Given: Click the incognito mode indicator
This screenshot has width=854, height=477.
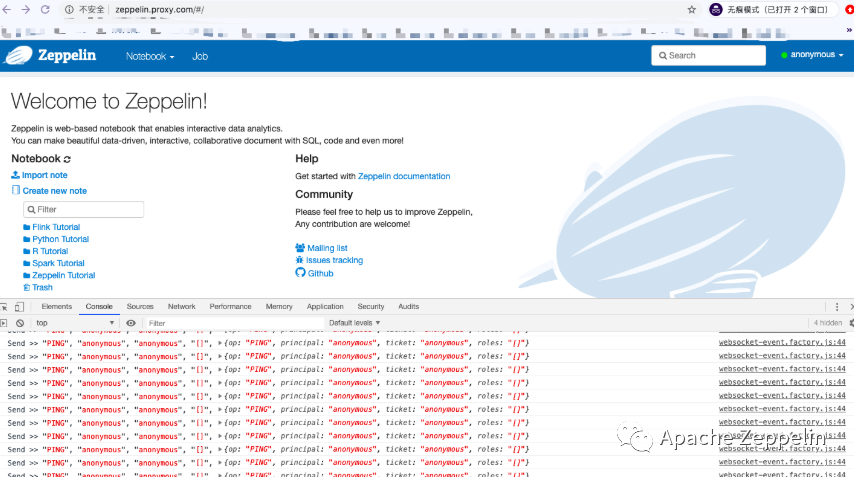Looking at the screenshot, I should pyautogui.click(x=771, y=9).
